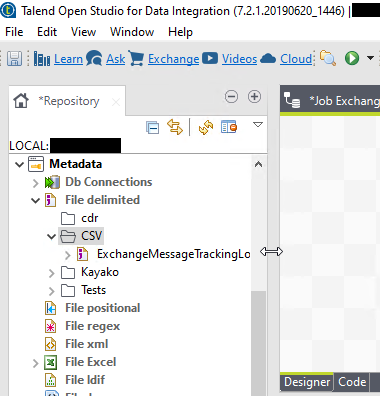The height and width of the screenshot is (396, 380).
Task: Click the green Run job button
Action: point(352,58)
